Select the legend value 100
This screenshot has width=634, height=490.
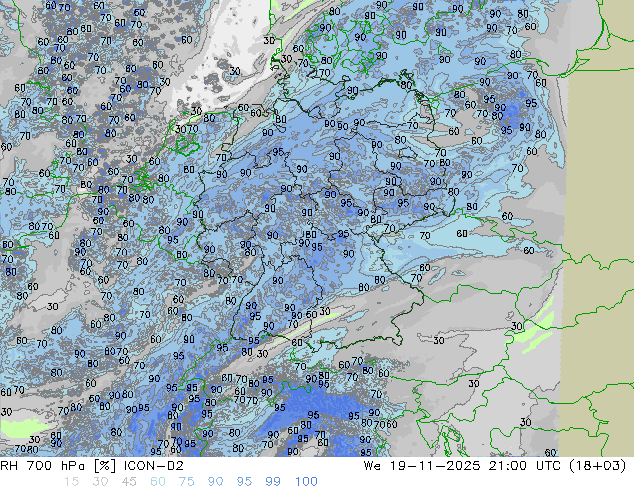(306, 482)
